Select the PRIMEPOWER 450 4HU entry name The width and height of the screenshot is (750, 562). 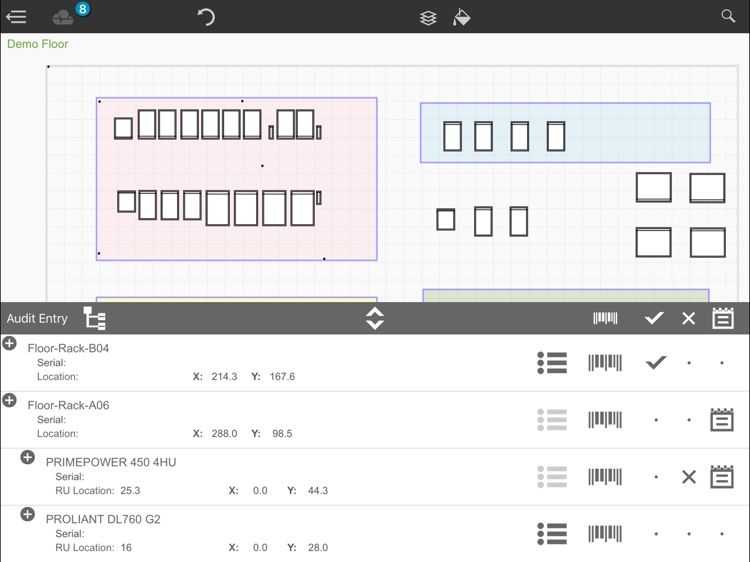coord(111,462)
